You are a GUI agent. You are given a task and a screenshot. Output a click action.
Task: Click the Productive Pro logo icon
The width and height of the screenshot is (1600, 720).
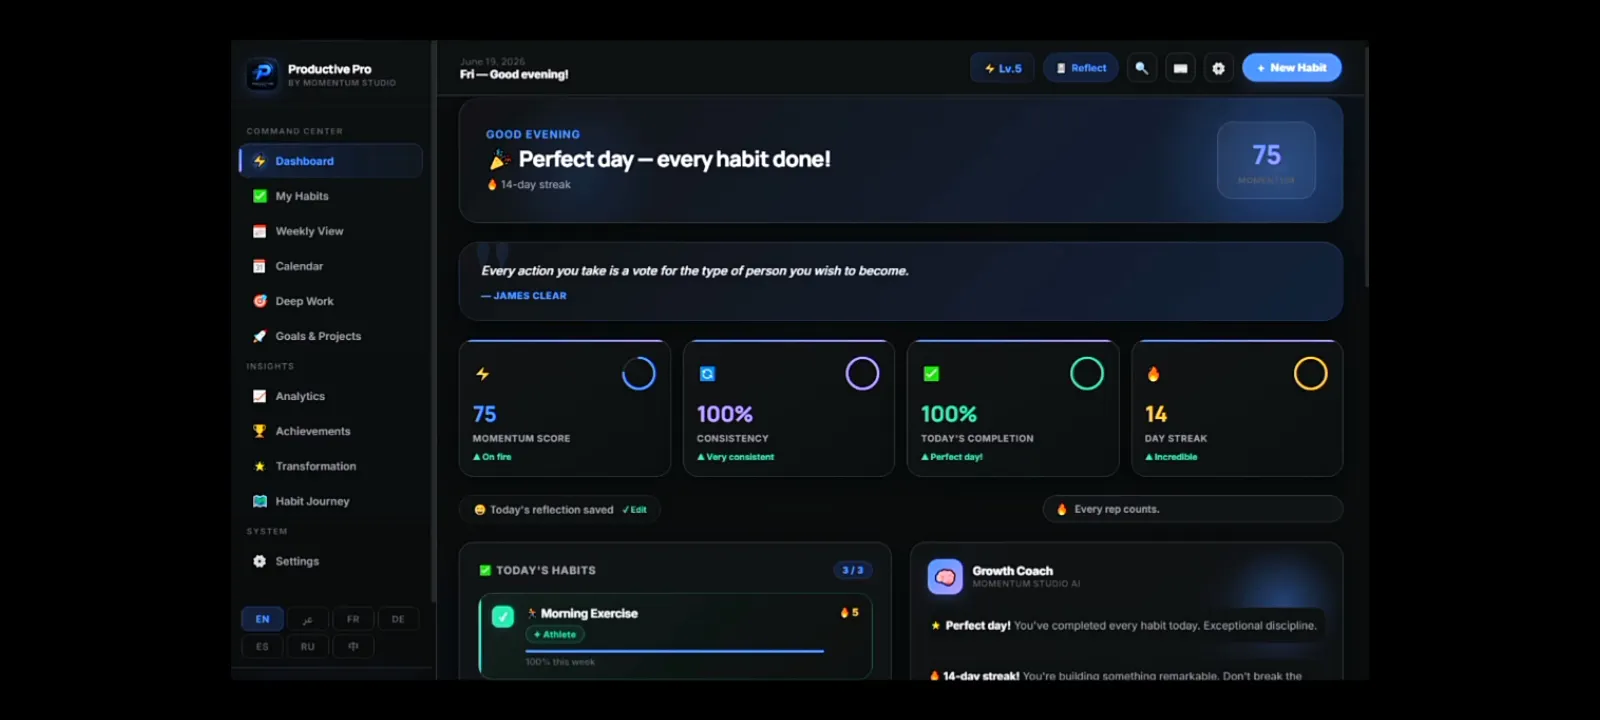coord(263,74)
